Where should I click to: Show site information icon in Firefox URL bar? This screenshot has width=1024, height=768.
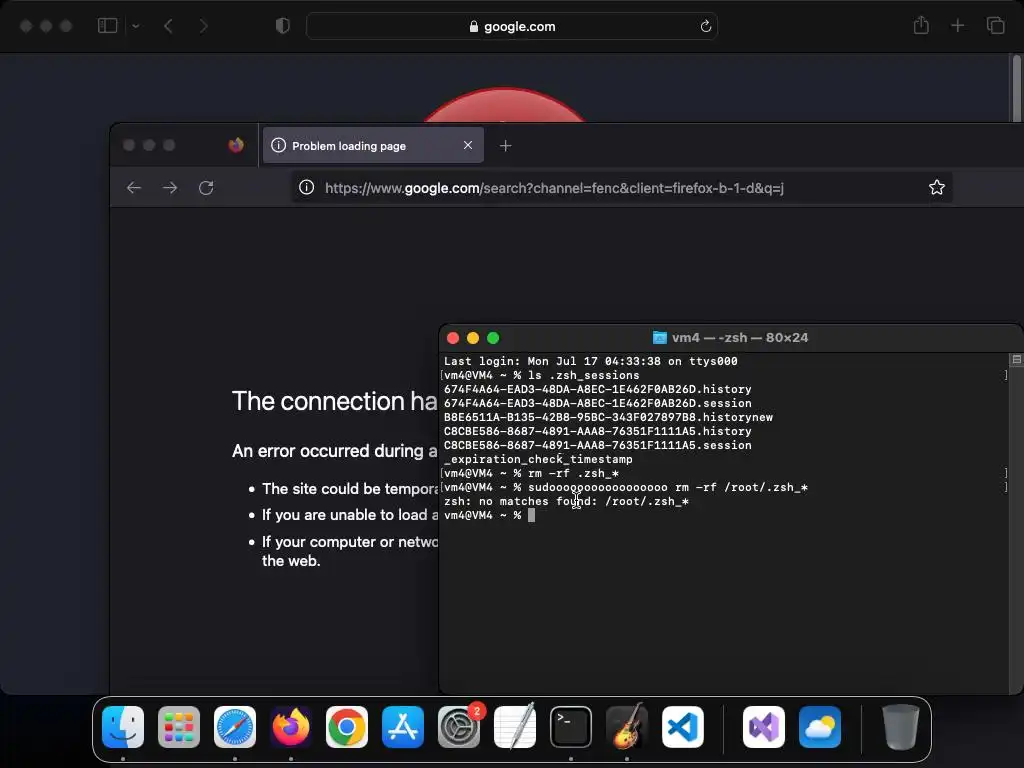point(306,188)
